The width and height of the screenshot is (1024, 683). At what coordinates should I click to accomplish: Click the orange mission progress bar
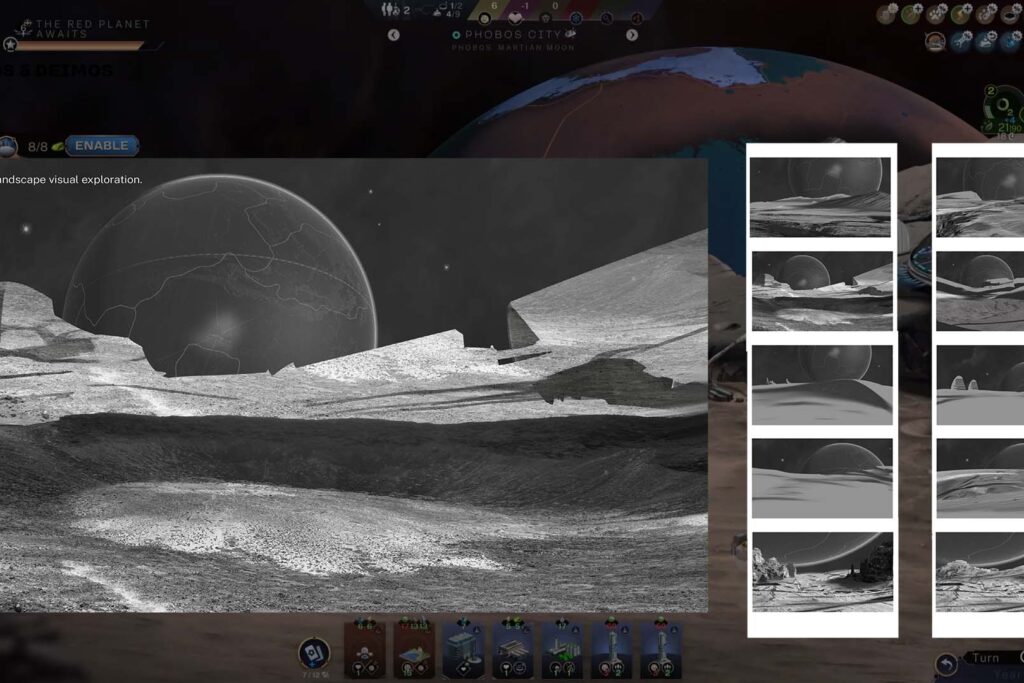(x=80, y=46)
